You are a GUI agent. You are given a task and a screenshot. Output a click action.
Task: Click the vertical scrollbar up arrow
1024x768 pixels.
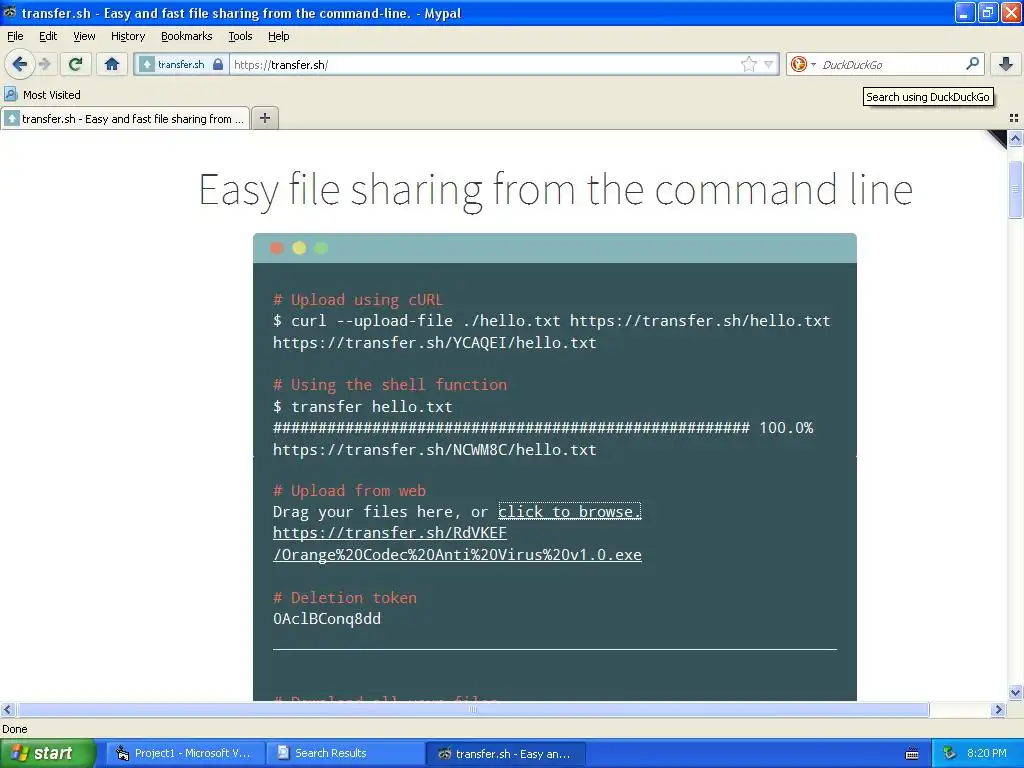(x=1015, y=138)
